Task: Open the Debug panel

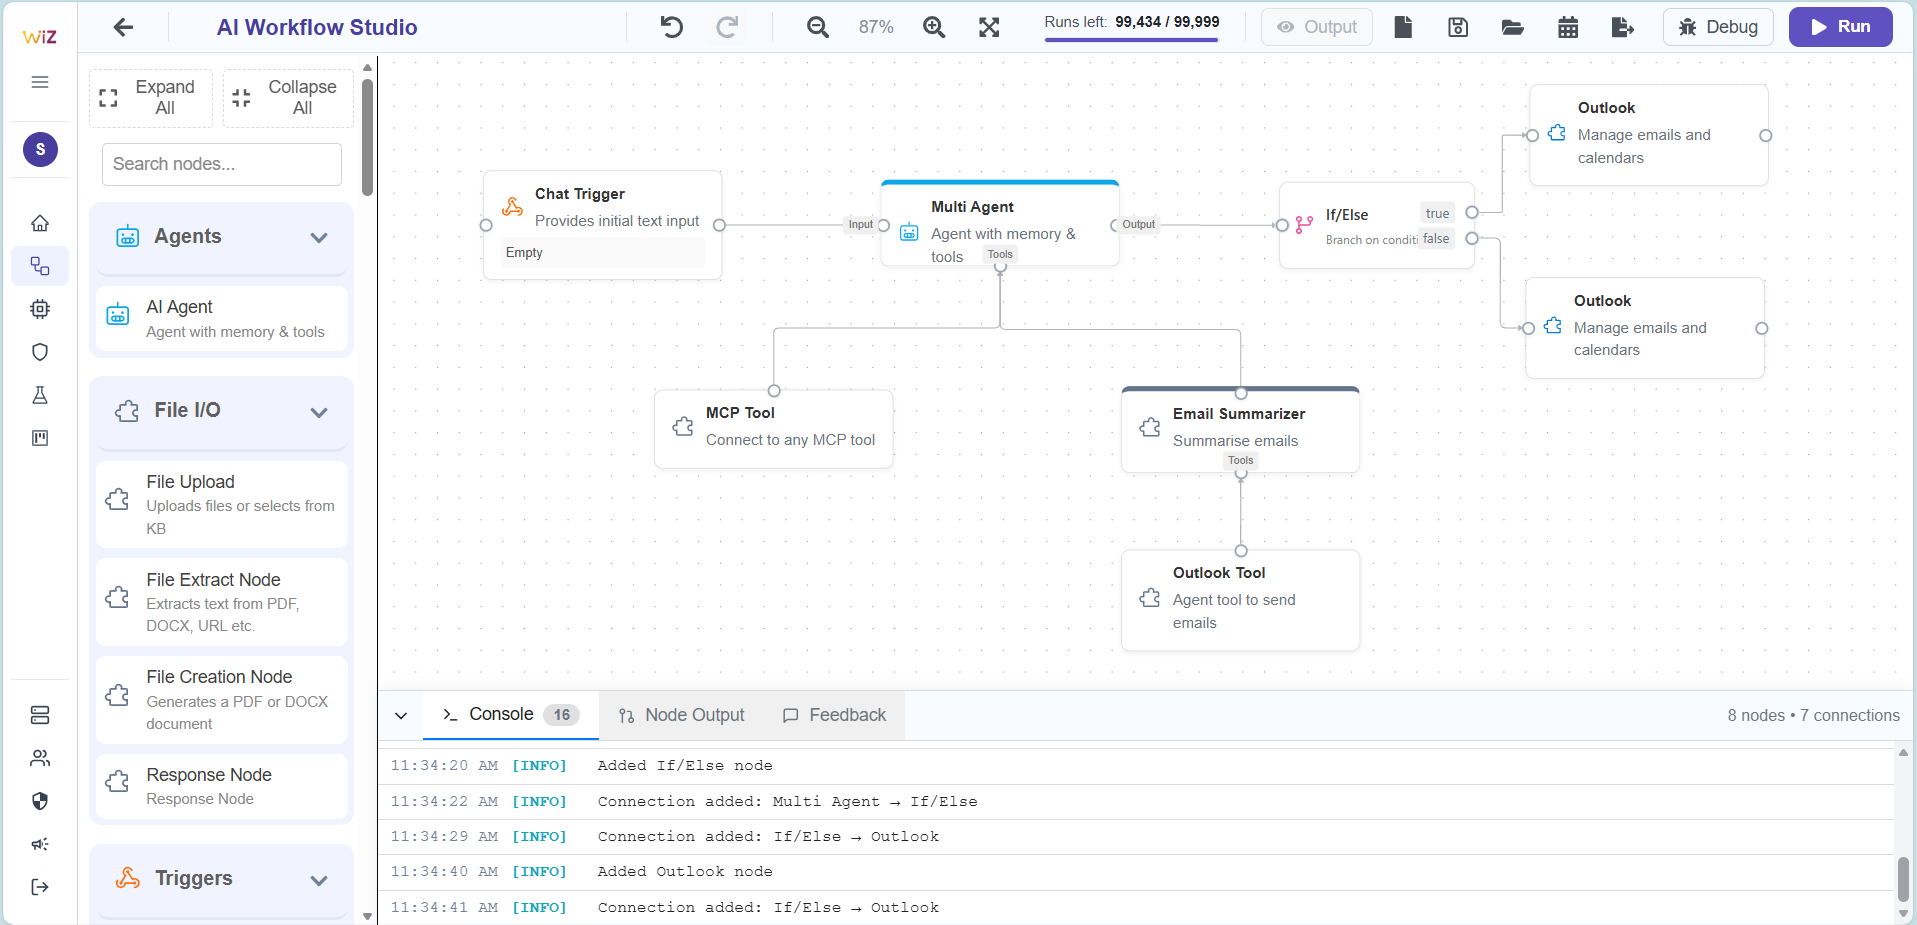Action: click(1718, 27)
